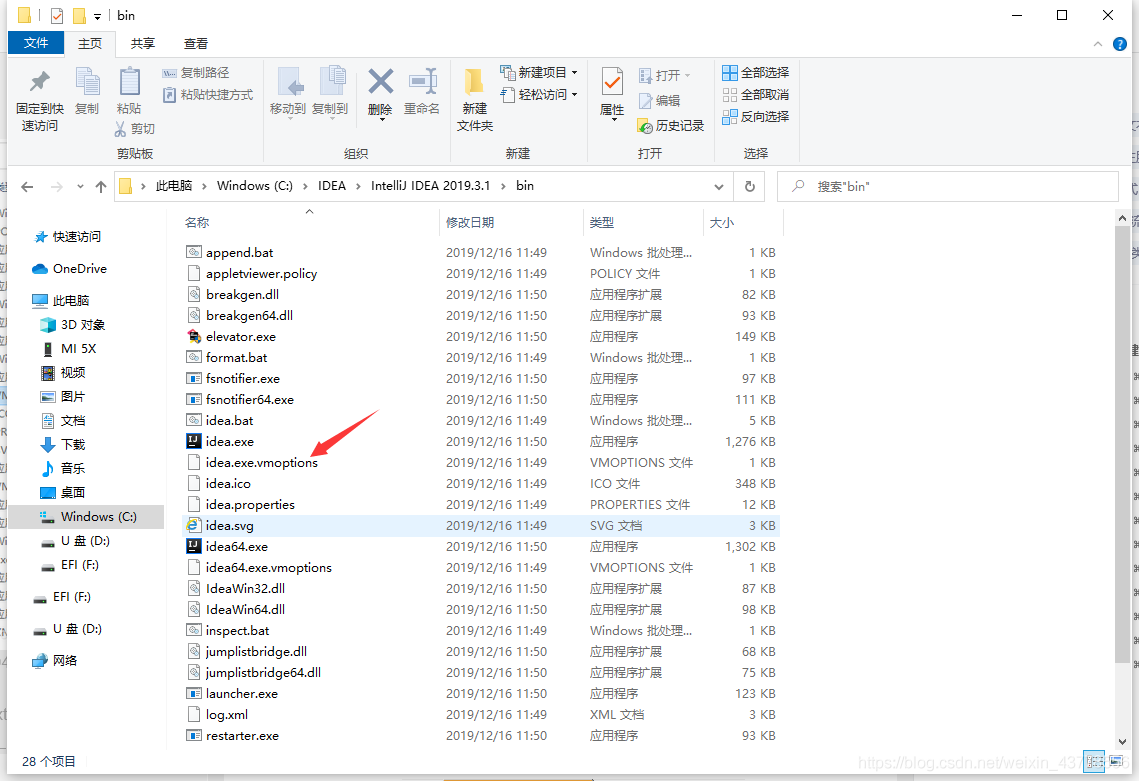Sort by the 名称 Name column header

(197, 222)
